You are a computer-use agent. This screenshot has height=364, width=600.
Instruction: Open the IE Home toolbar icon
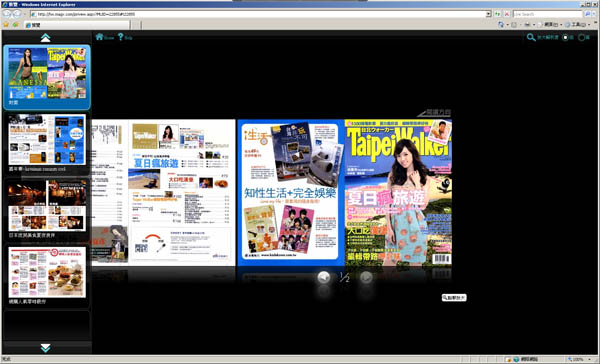coord(501,24)
